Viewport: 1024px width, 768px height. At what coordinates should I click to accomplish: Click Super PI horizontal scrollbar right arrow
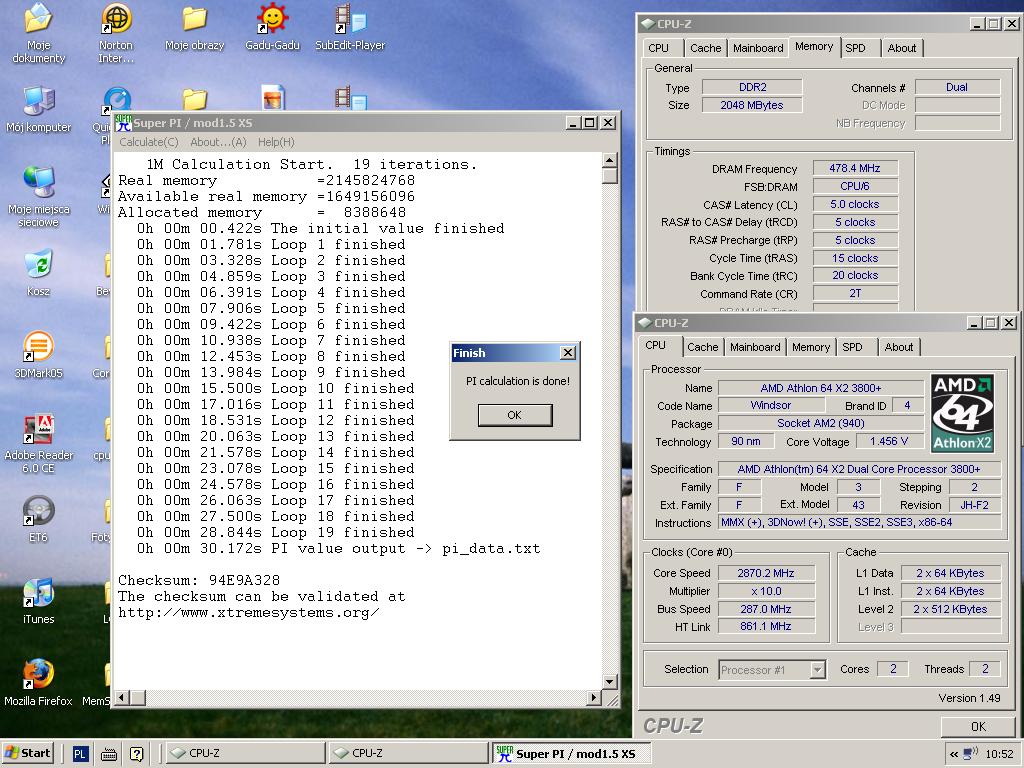pos(593,697)
